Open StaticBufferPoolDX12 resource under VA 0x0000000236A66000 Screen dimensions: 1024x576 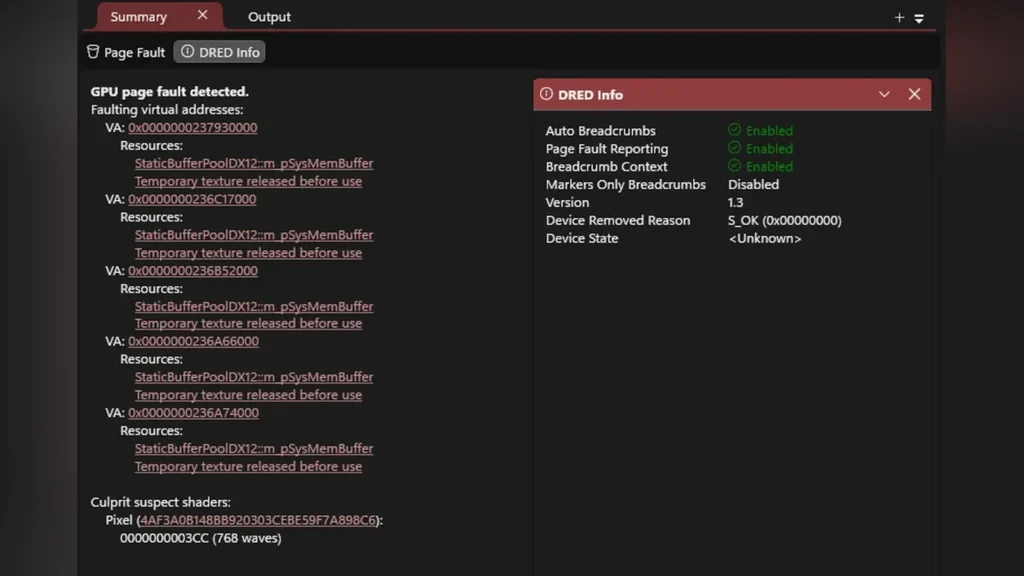(x=254, y=377)
